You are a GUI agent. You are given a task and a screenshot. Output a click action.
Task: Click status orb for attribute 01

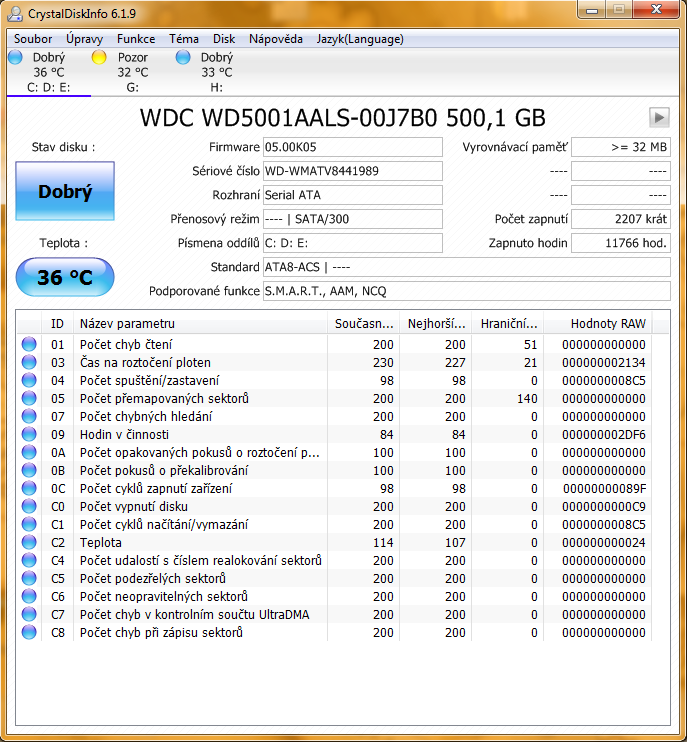tap(29, 344)
